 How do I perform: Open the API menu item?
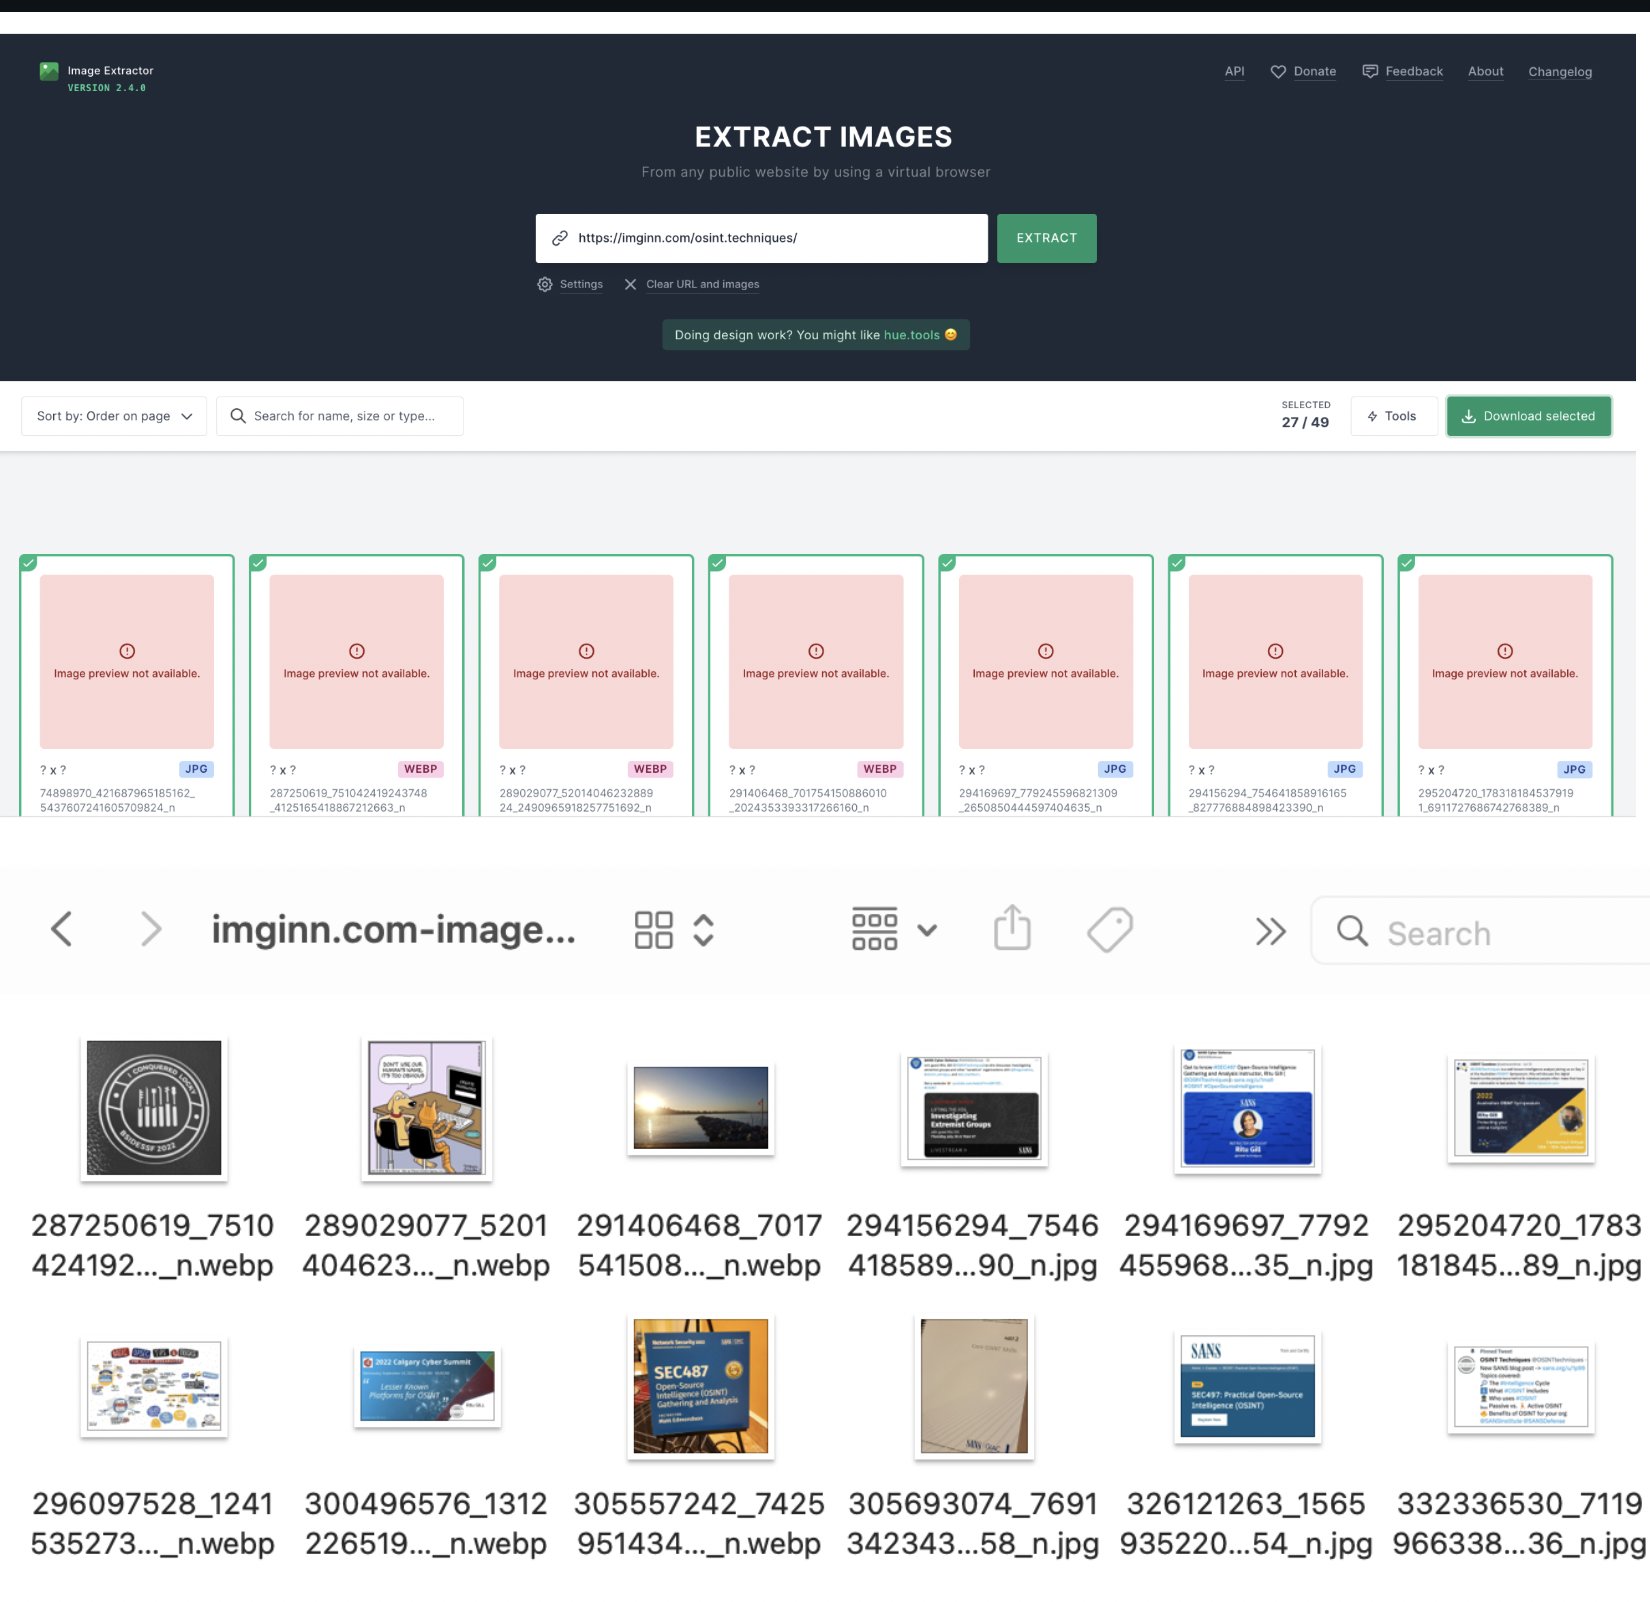1234,71
